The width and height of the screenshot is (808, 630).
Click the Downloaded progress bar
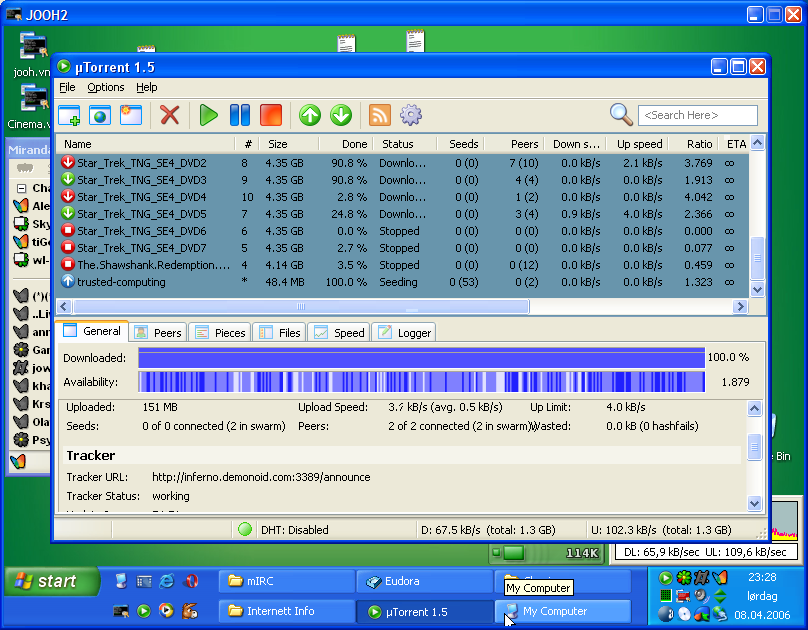pyautogui.click(x=422, y=358)
